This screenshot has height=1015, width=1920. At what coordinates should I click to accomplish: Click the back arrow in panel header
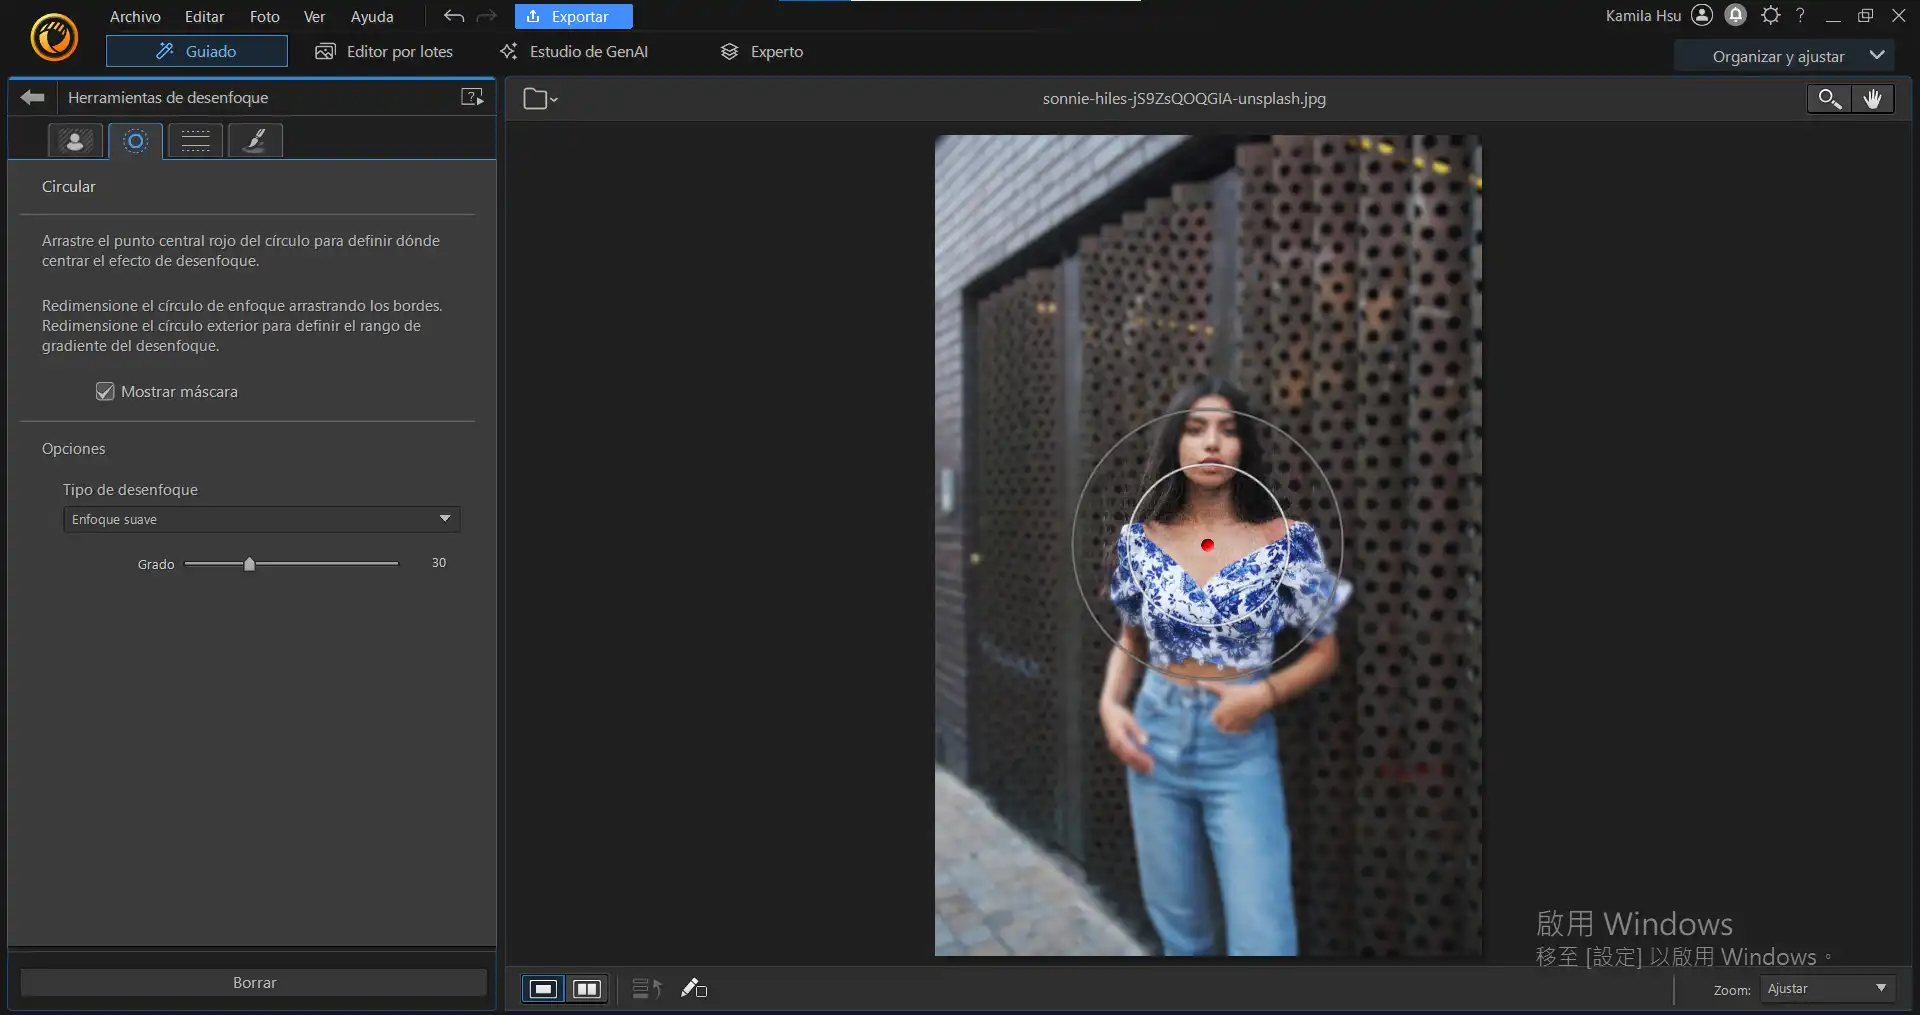tap(32, 97)
